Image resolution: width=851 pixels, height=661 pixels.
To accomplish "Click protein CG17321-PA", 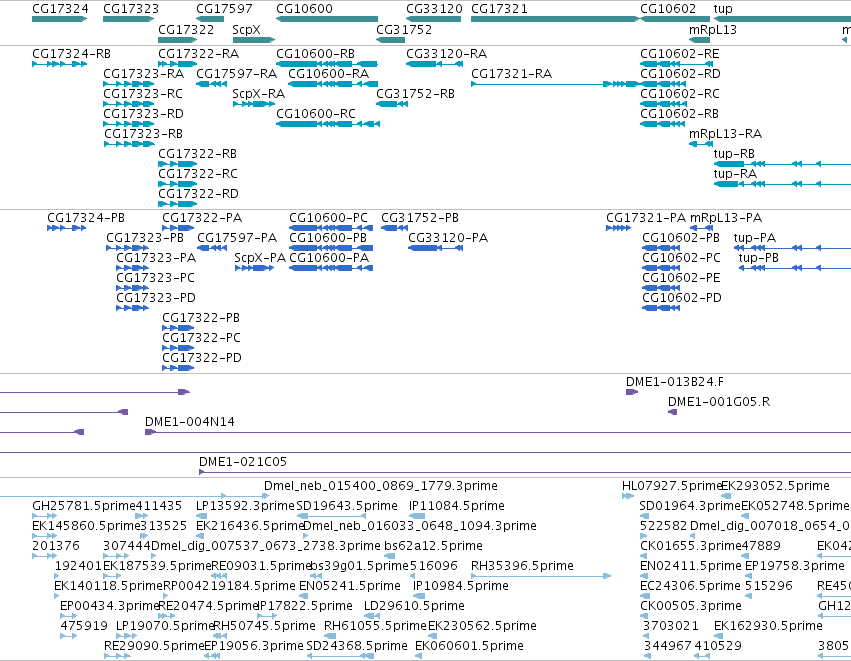I will click(618, 228).
